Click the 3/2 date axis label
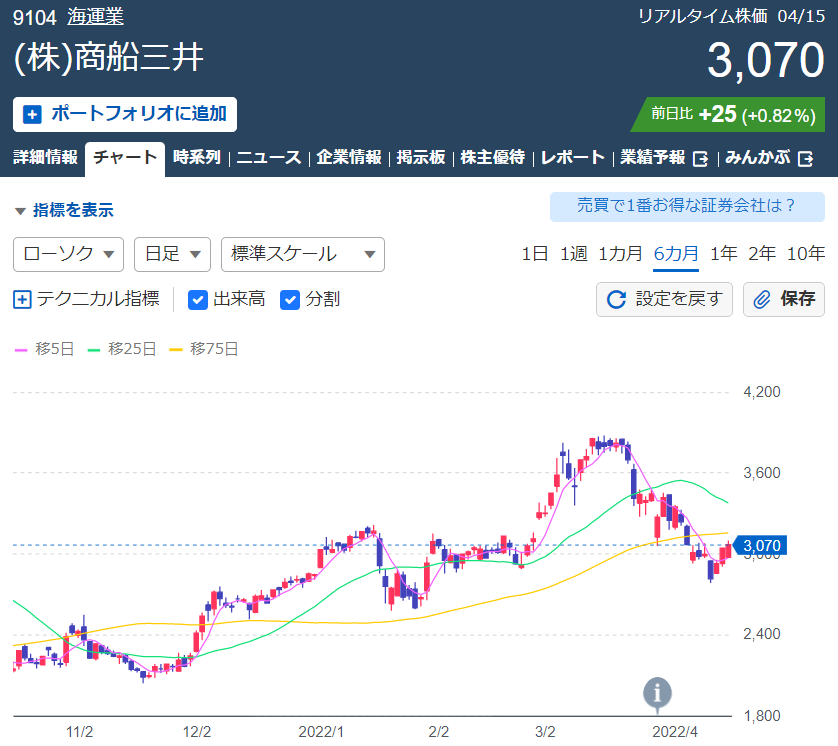Image resolution: width=838 pixels, height=746 pixels. (545, 732)
